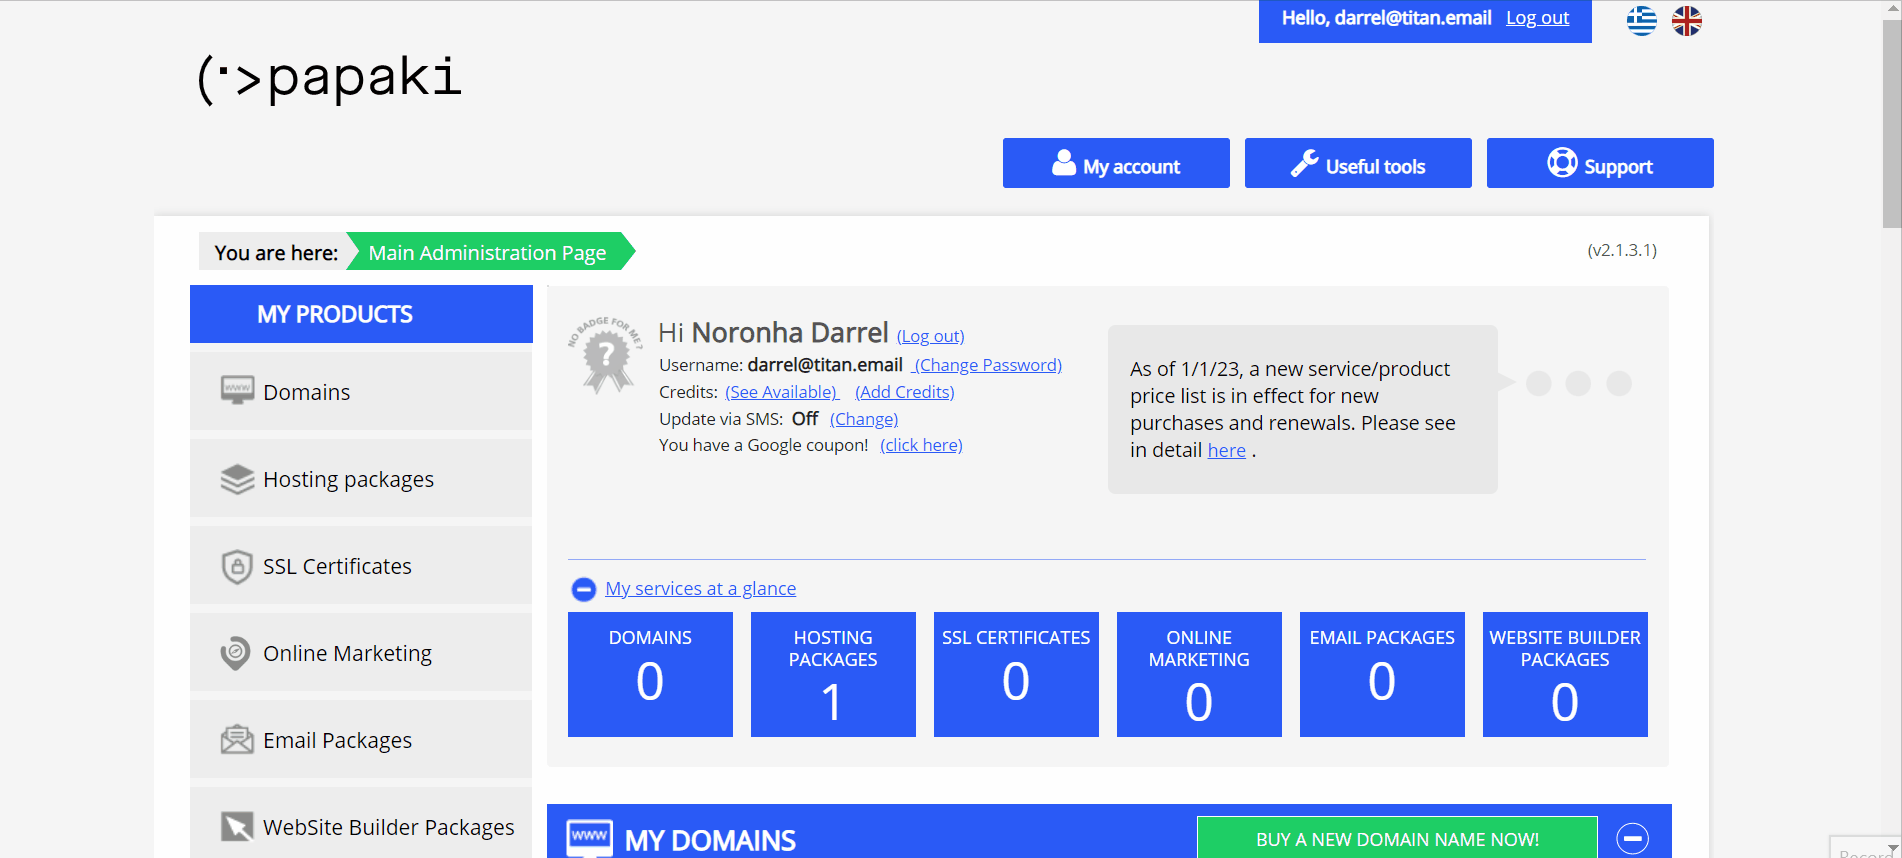The width and height of the screenshot is (1902, 858).
Task: Click the user icon on My account
Action: point(1064,162)
